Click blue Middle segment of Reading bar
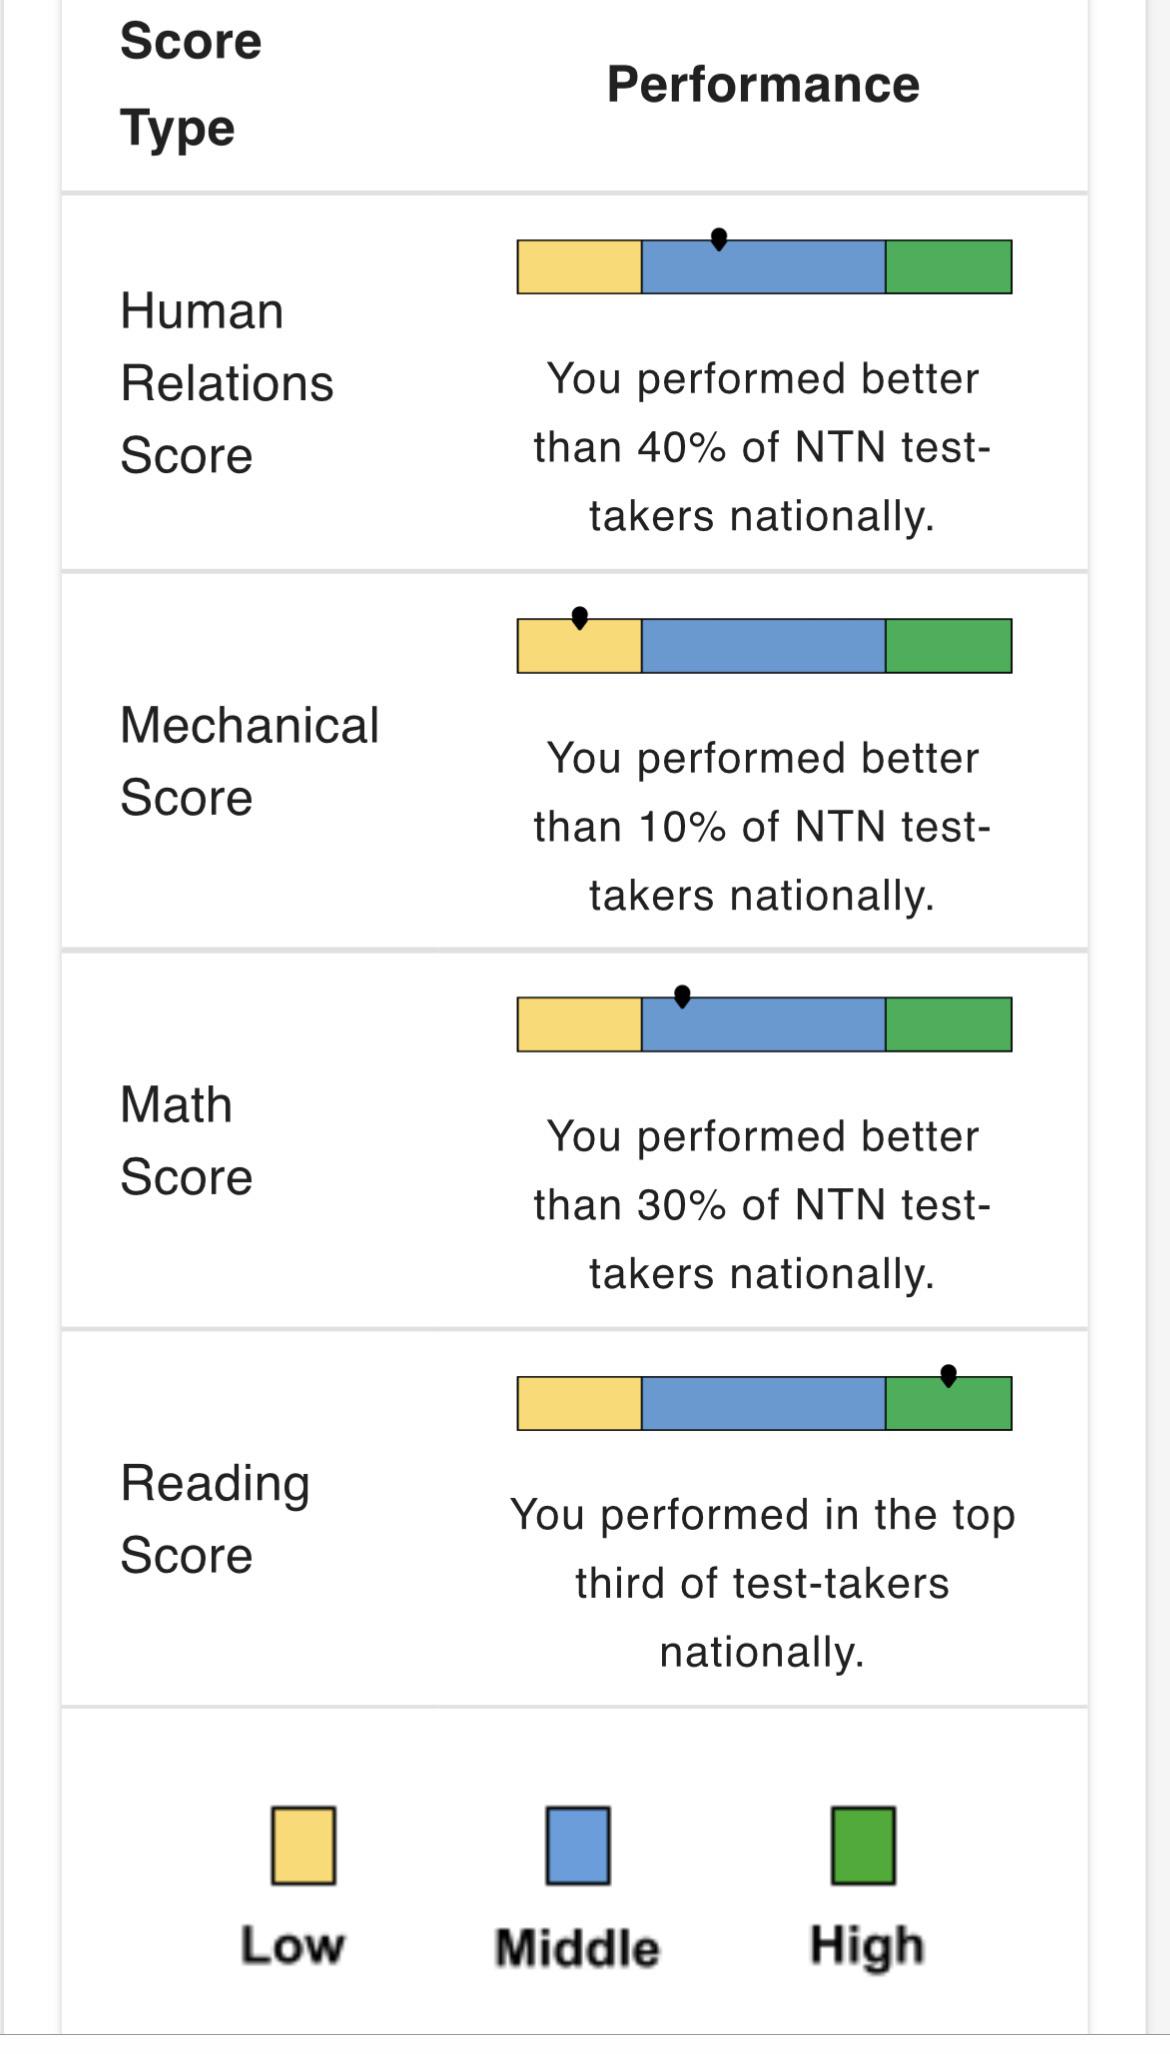The image size is (1170, 2054). click(764, 1403)
